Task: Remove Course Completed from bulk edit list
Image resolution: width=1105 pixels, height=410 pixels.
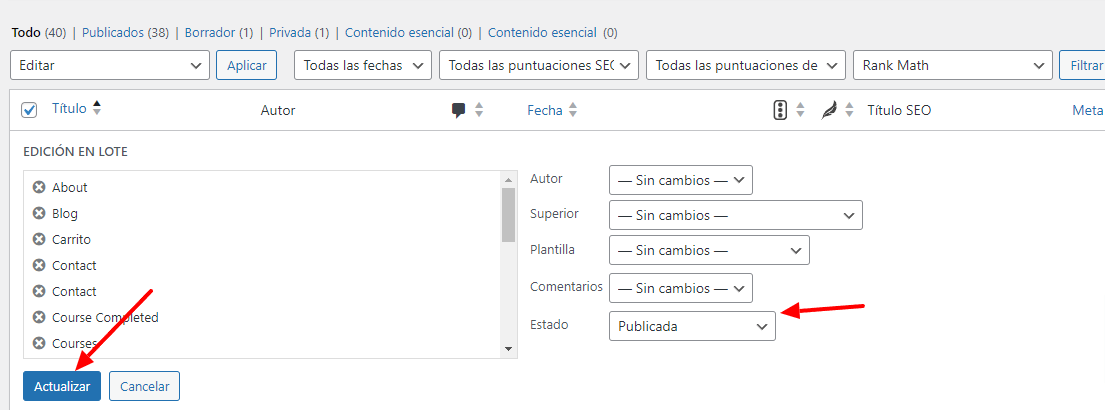Action: coord(39,318)
